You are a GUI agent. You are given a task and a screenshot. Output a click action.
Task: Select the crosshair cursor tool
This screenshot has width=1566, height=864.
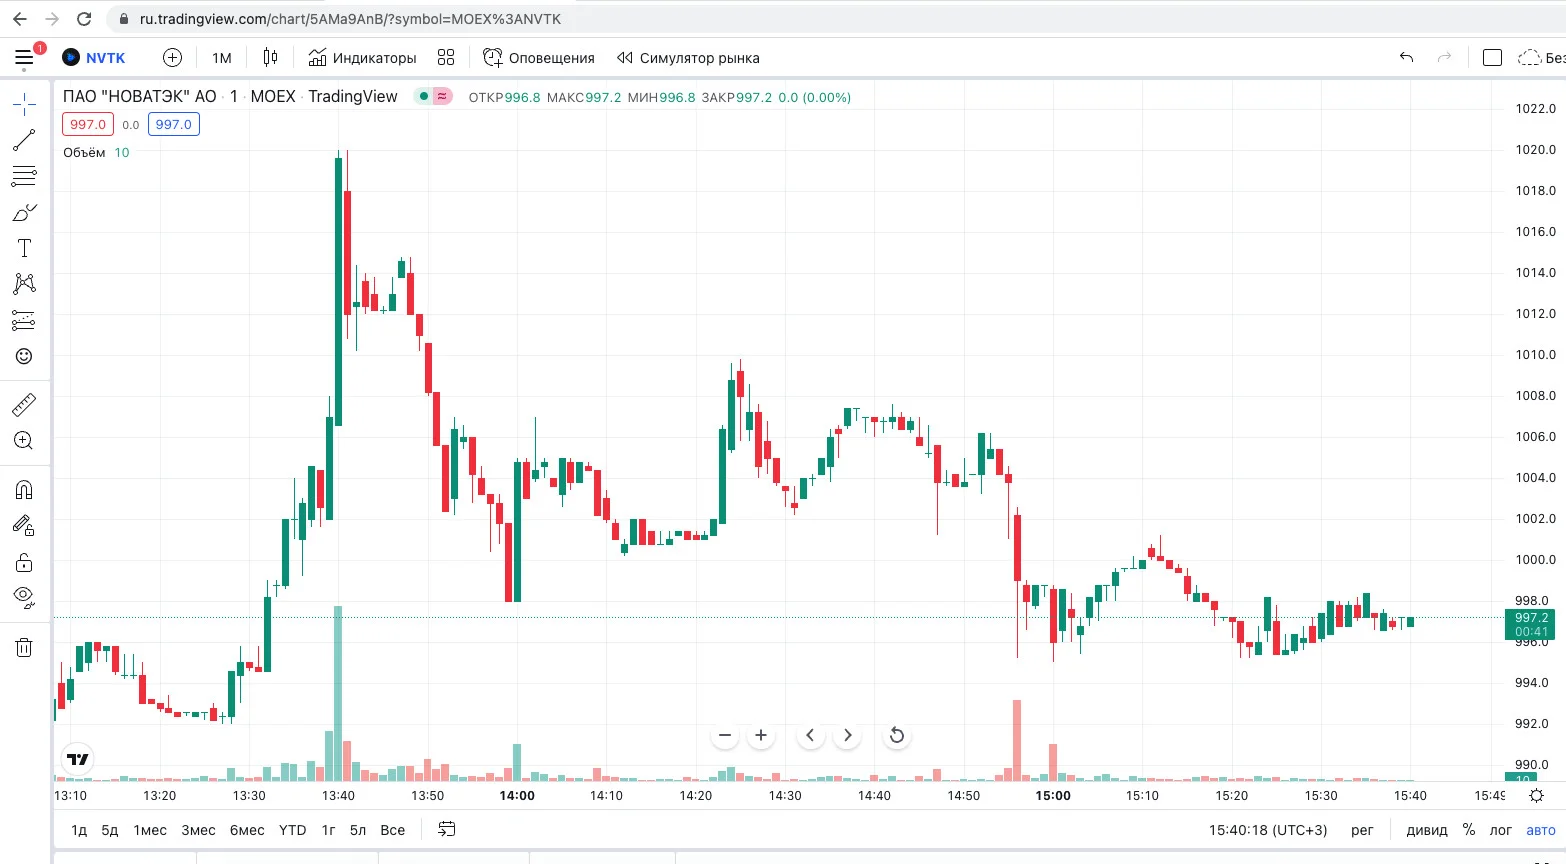24,103
